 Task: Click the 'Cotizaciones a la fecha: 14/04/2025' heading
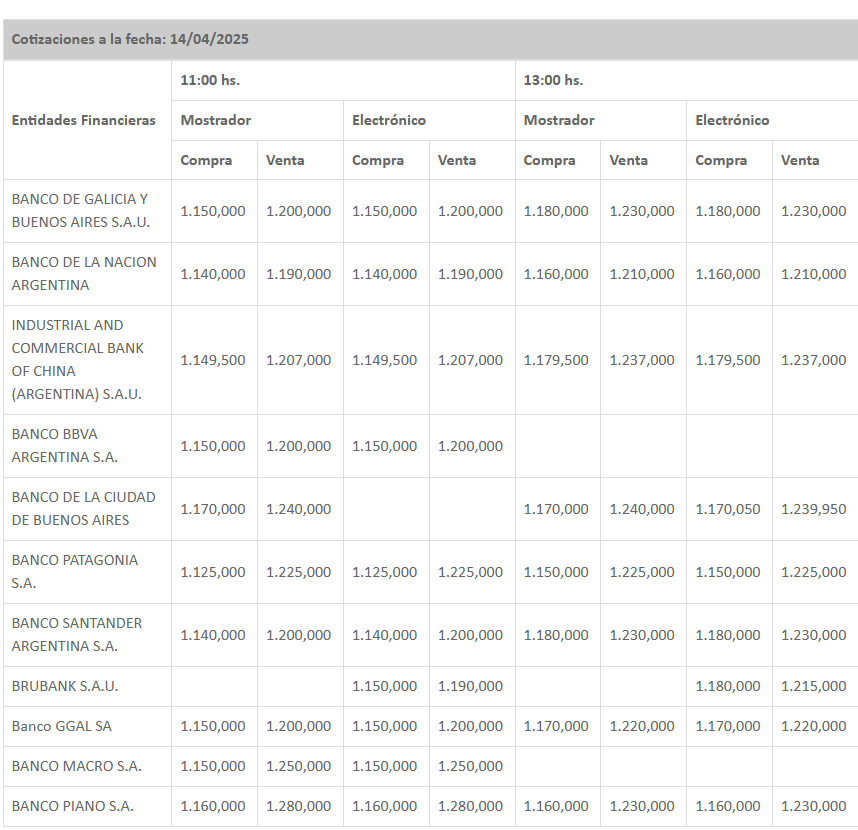pyautogui.click(x=130, y=39)
